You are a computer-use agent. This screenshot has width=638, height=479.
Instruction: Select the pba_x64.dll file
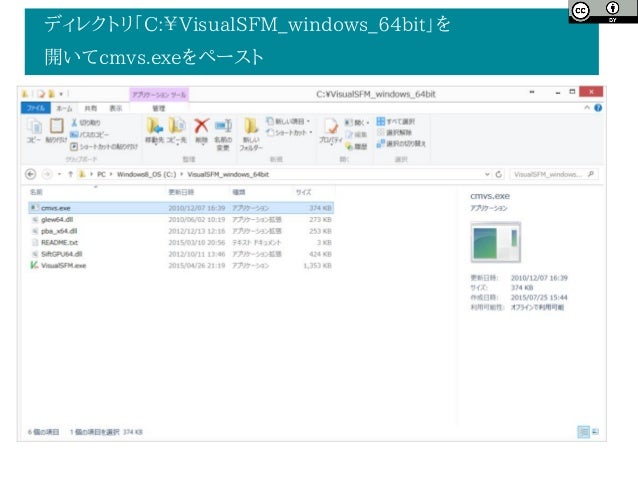[59, 231]
